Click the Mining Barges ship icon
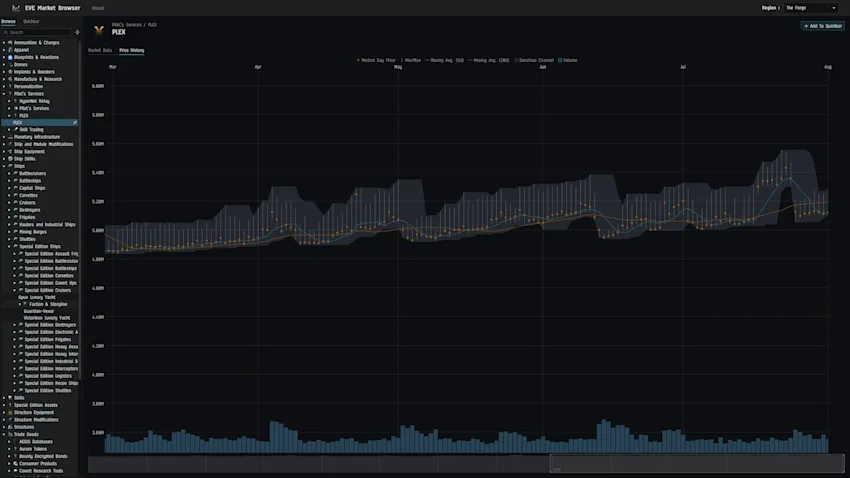The width and height of the screenshot is (850, 478). (x=15, y=232)
